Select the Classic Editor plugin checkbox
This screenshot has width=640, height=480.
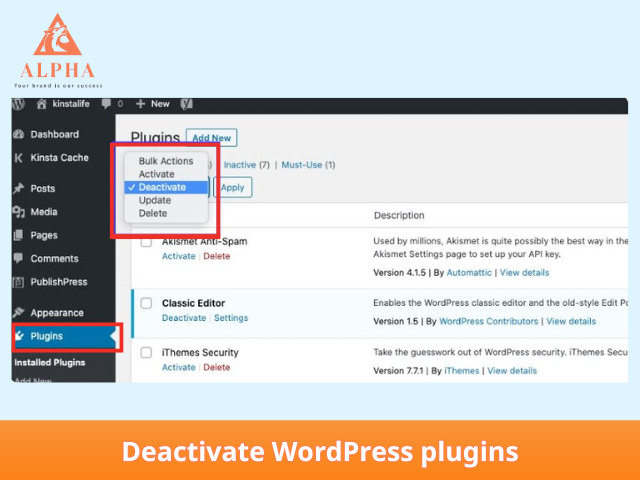pos(146,303)
